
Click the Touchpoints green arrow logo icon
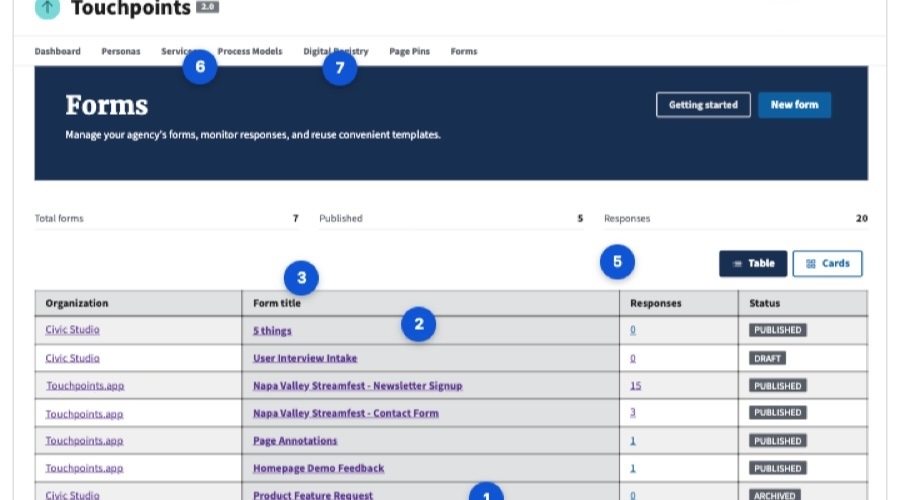coord(47,8)
